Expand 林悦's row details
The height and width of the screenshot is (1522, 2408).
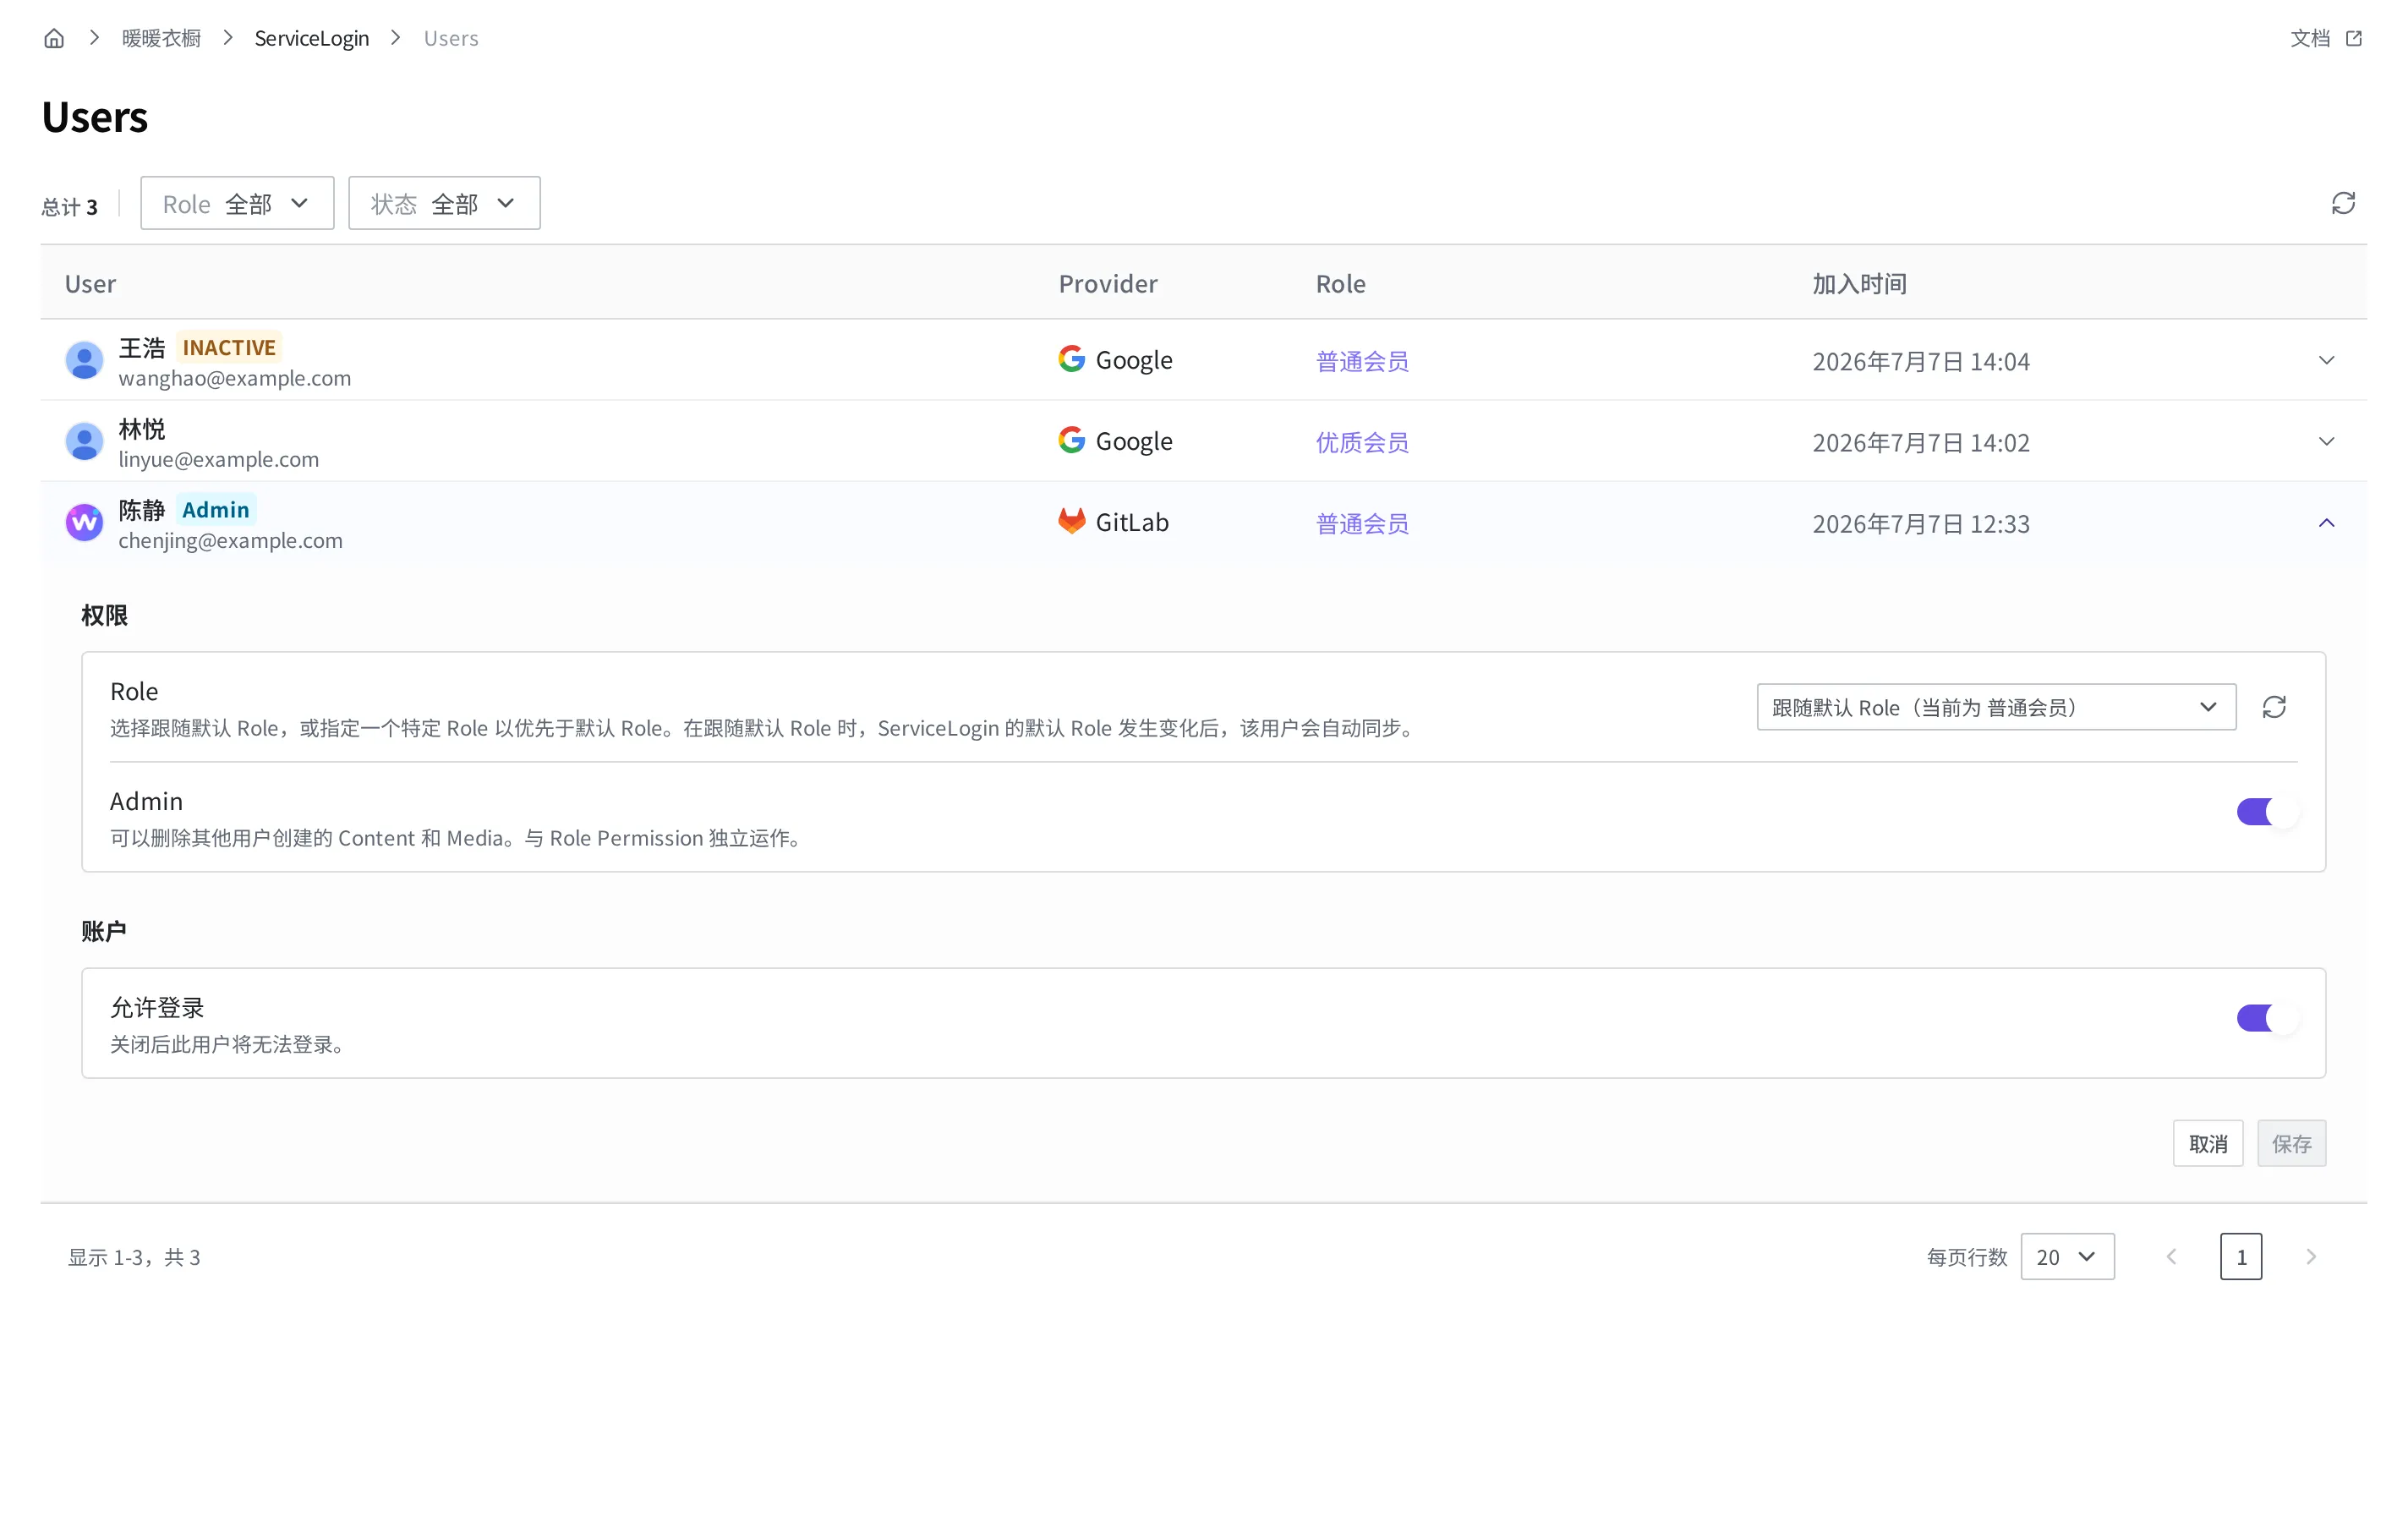click(2326, 441)
